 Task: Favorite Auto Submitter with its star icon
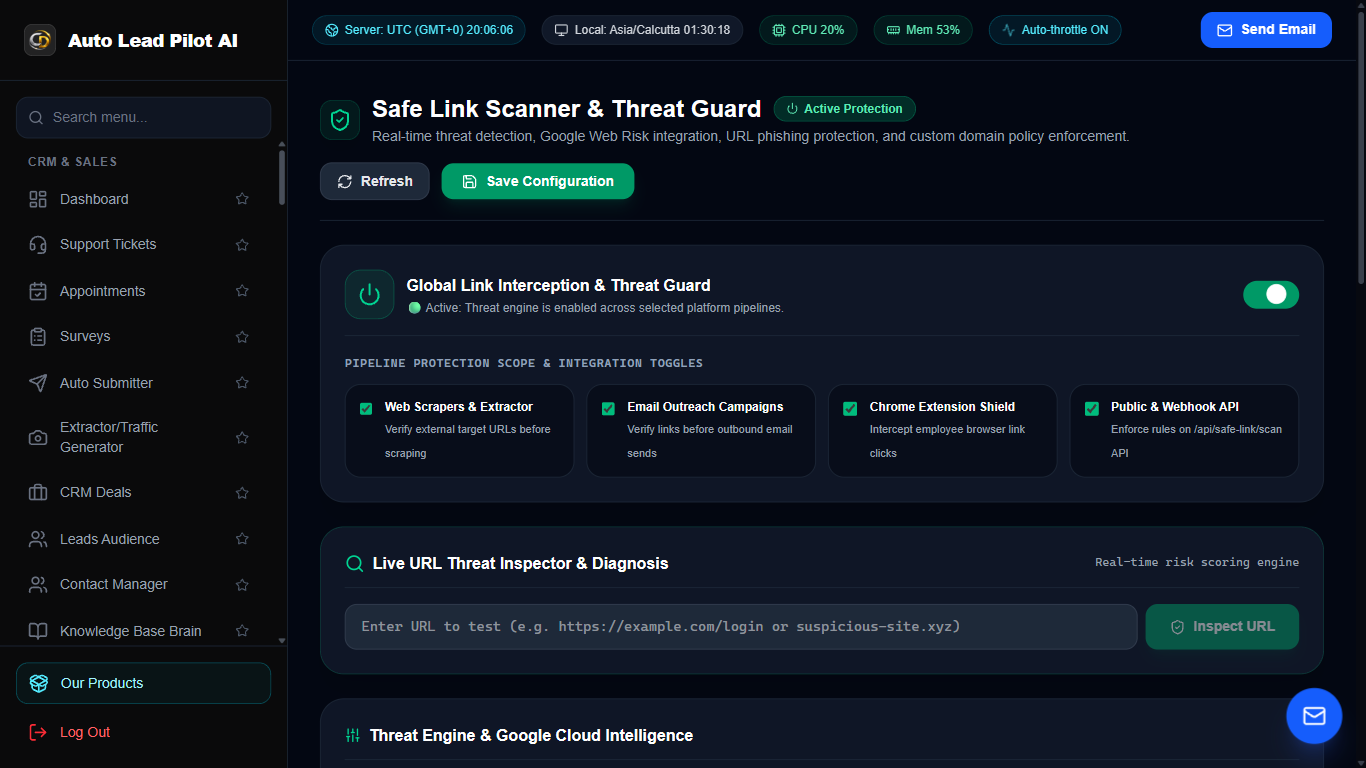point(242,383)
